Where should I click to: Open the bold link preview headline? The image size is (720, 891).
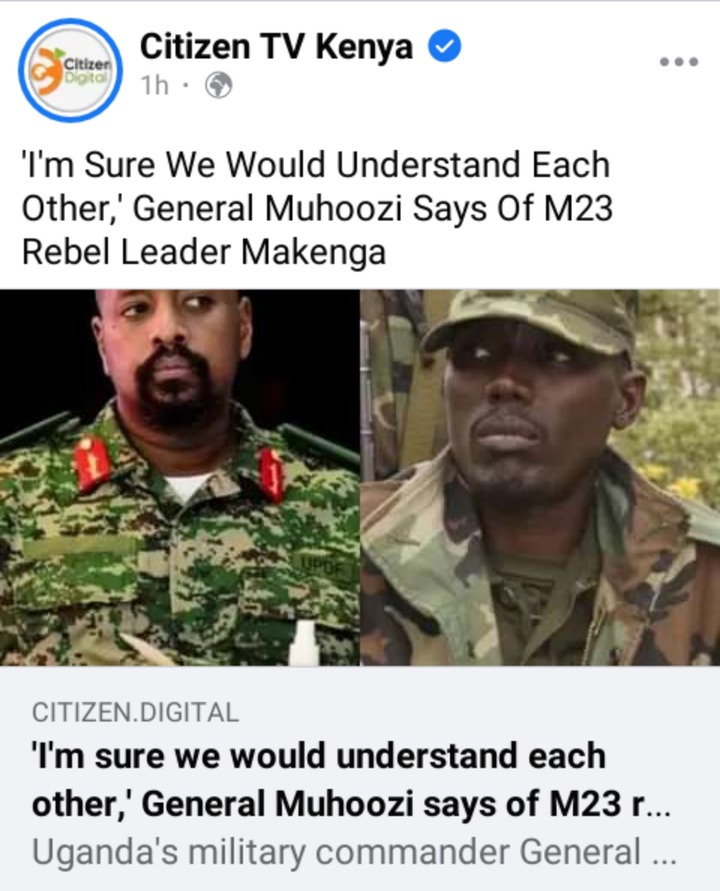pyautogui.click(x=351, y=780)
